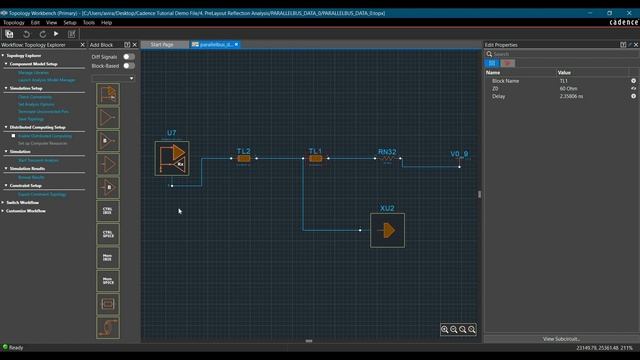Click the Export Constraint Topology link
The width and height of the screenshot is (640, 360).
42,195
